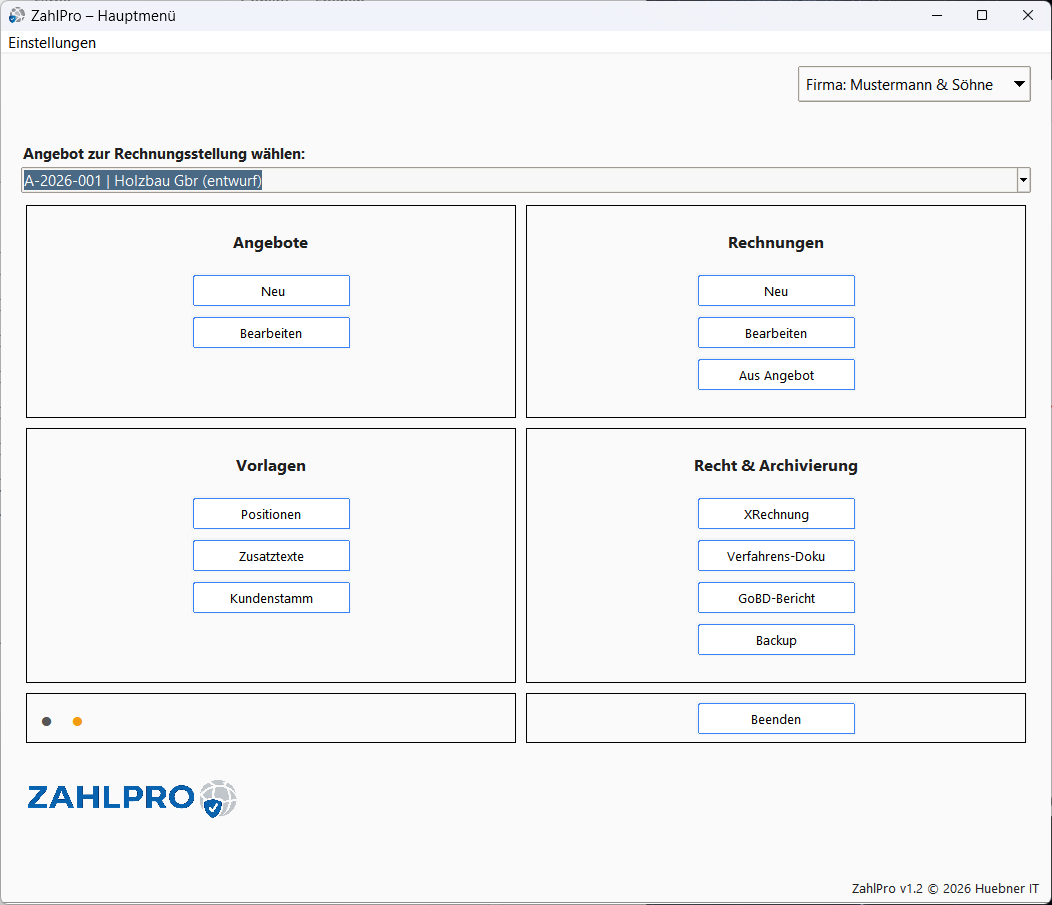Click the ZahlPro globe shield logo
The height and width of the screenshot is (905, 1052).
pyautogui.click(x=218, y=799)
